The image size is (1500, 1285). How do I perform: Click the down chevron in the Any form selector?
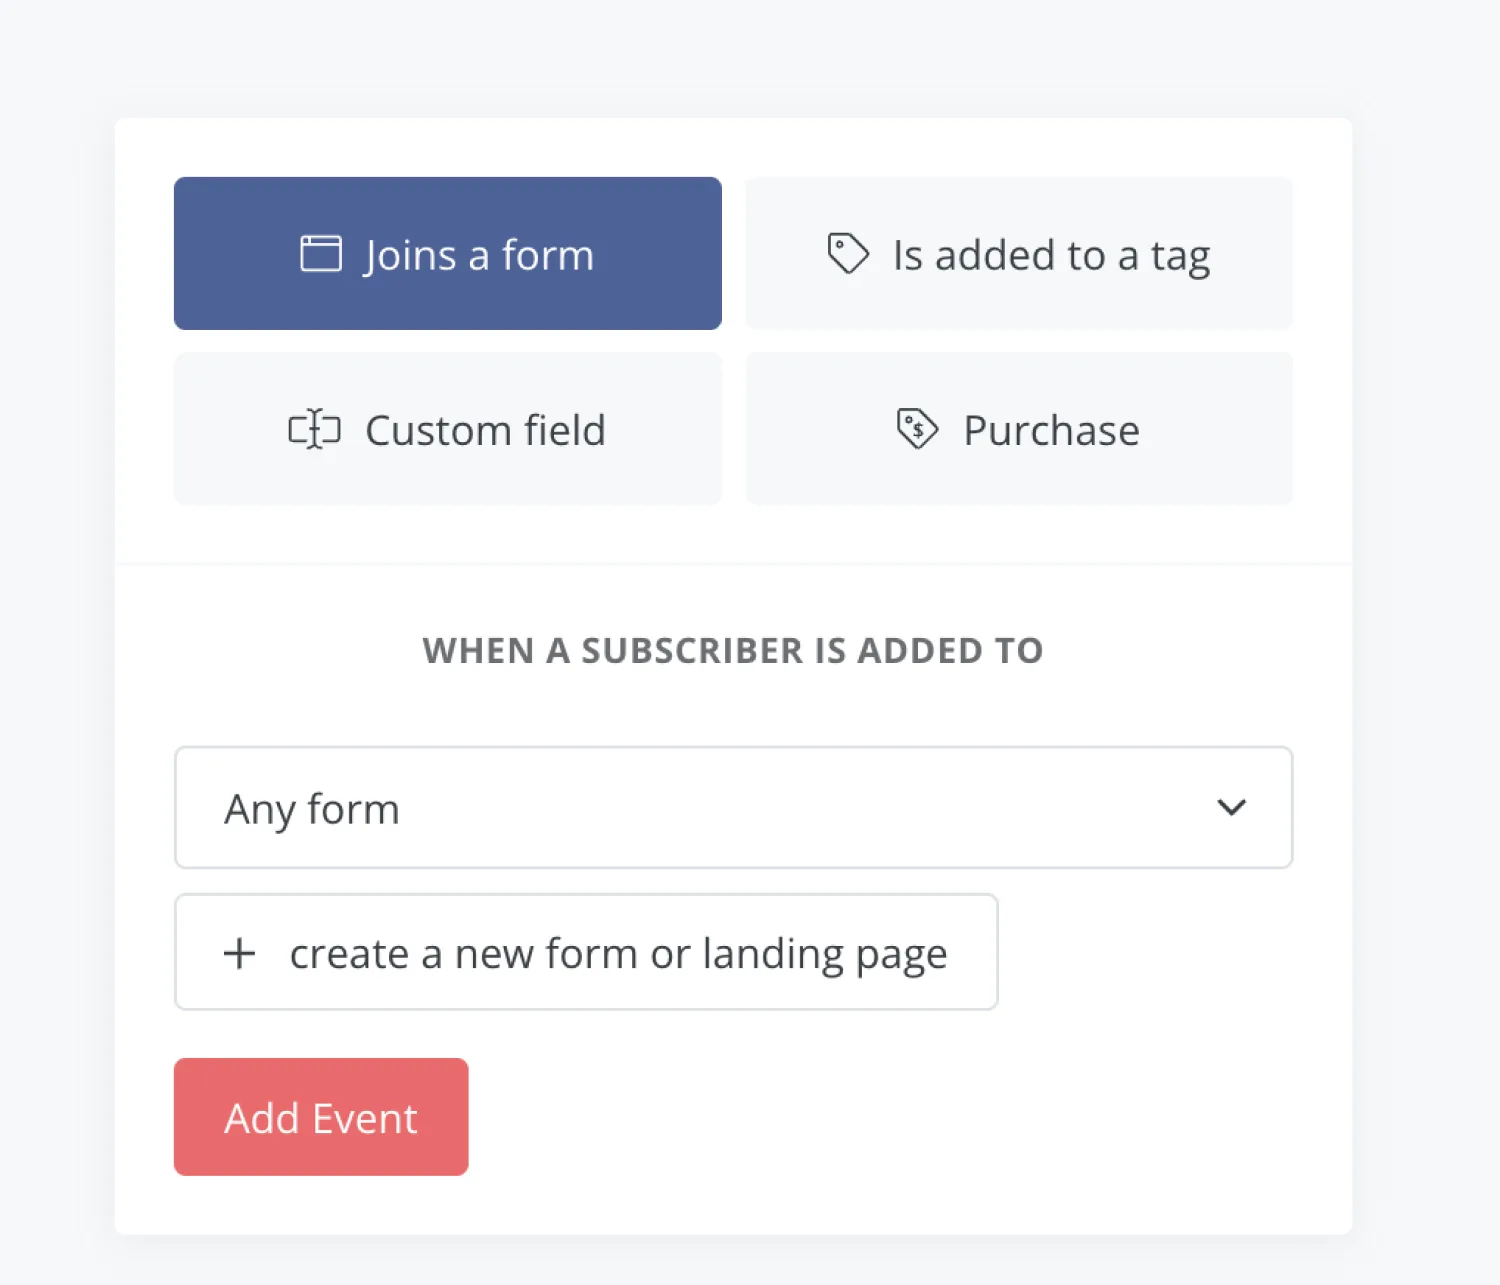pyautogui.click(x=1231, y=807)
